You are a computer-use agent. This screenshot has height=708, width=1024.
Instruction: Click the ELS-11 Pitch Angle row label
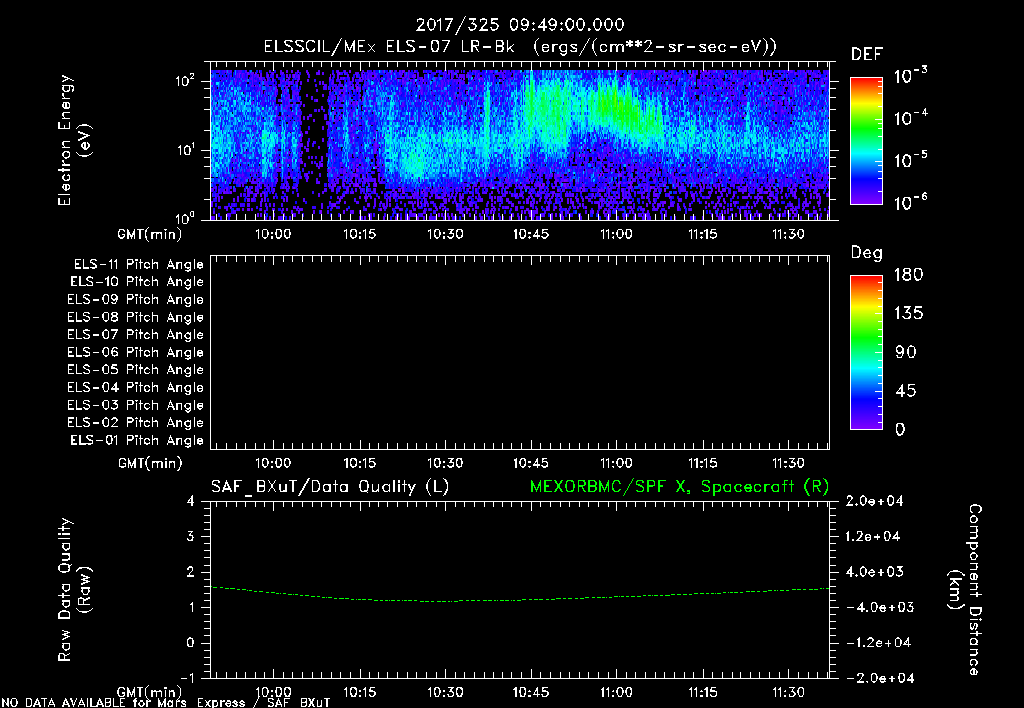138,265
